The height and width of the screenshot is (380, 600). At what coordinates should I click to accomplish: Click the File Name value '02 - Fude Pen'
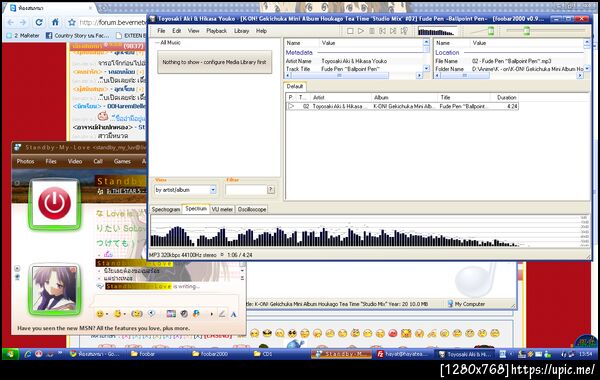[x=512, y=61]
